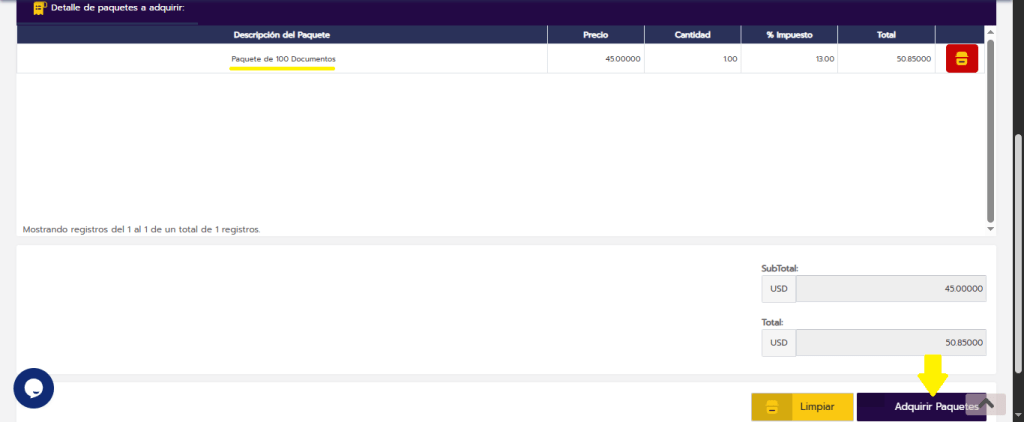Click the Limpiar button
1024x422 pixels.
coord(802,407)
